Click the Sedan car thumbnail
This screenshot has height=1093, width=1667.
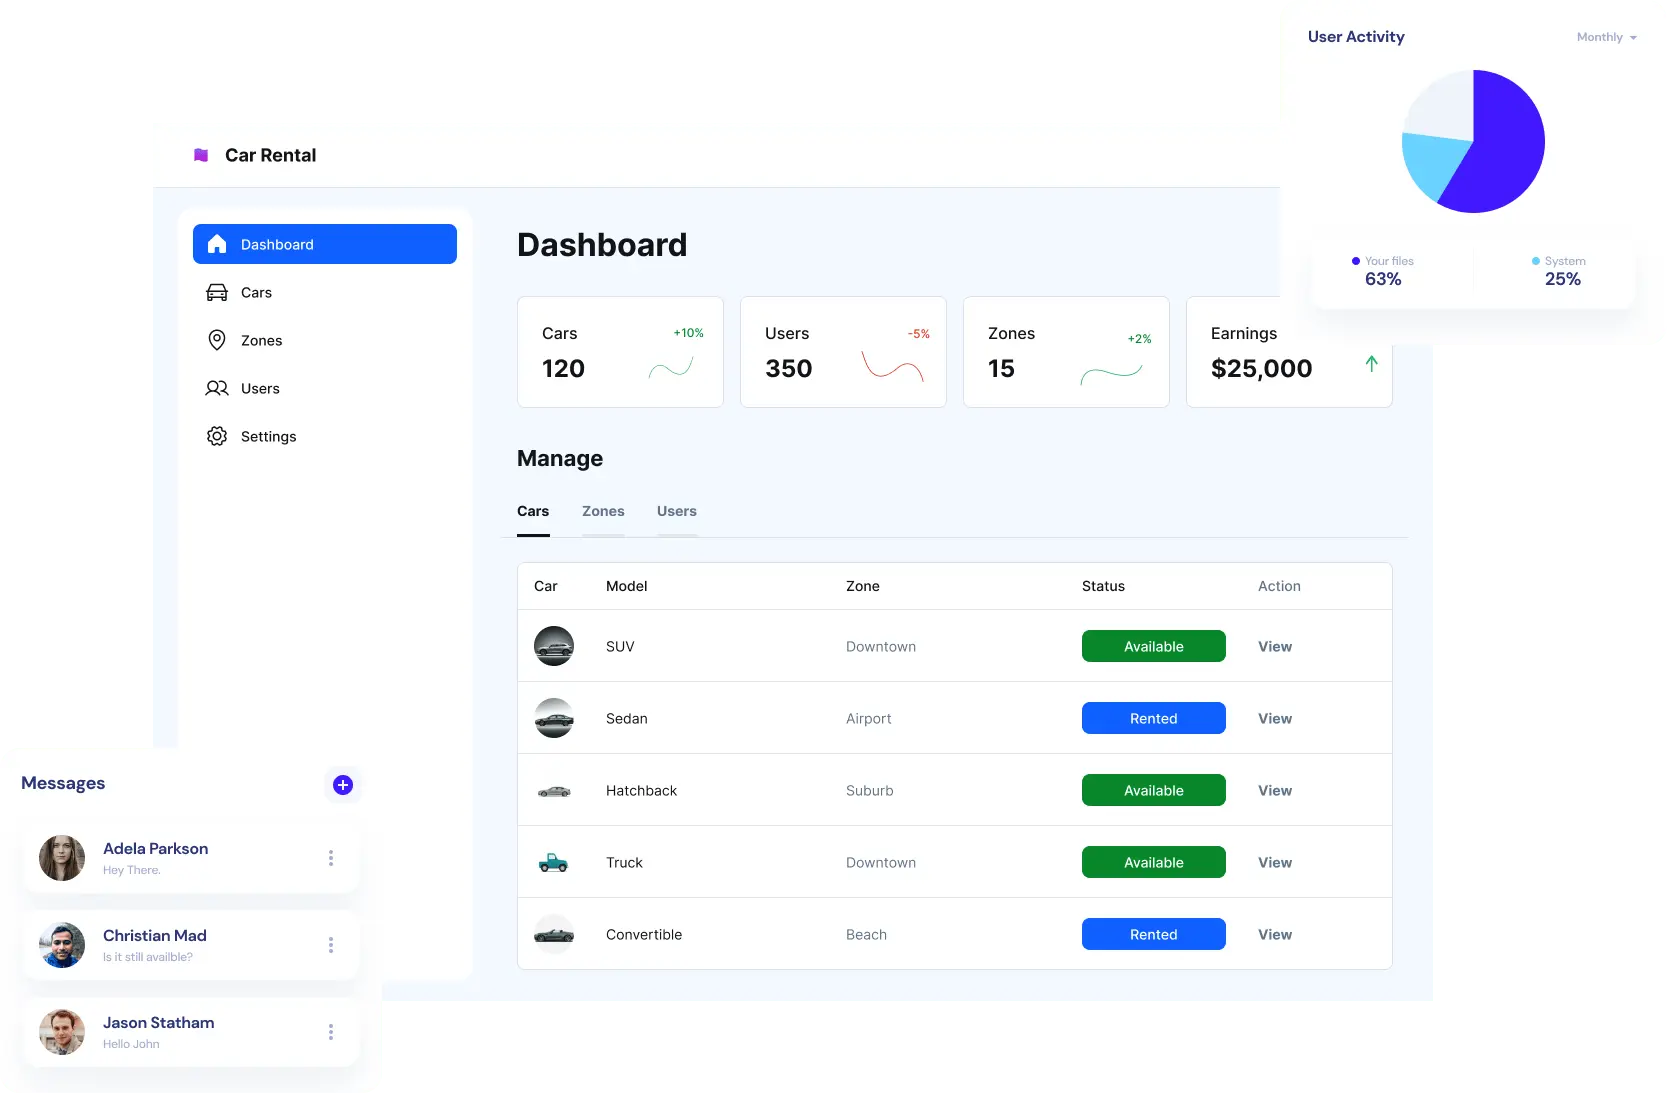(554, 718)
